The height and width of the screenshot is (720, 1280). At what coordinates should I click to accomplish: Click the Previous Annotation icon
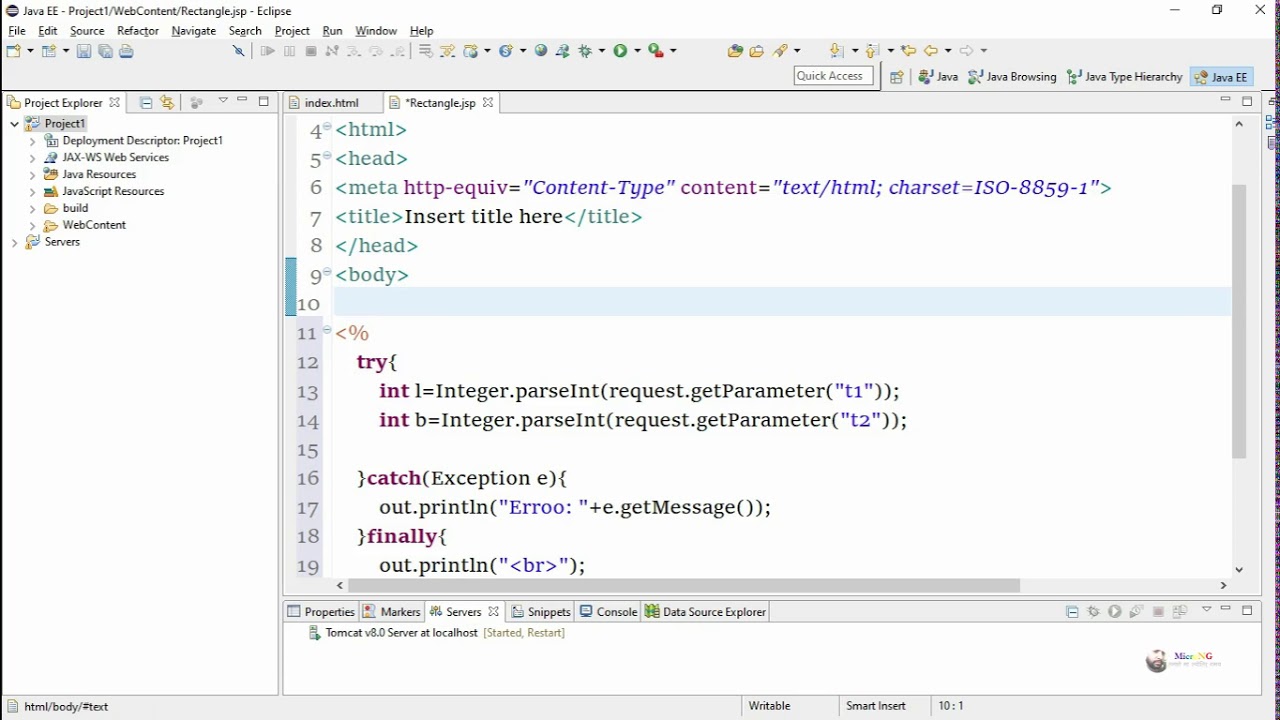(871, 50)
